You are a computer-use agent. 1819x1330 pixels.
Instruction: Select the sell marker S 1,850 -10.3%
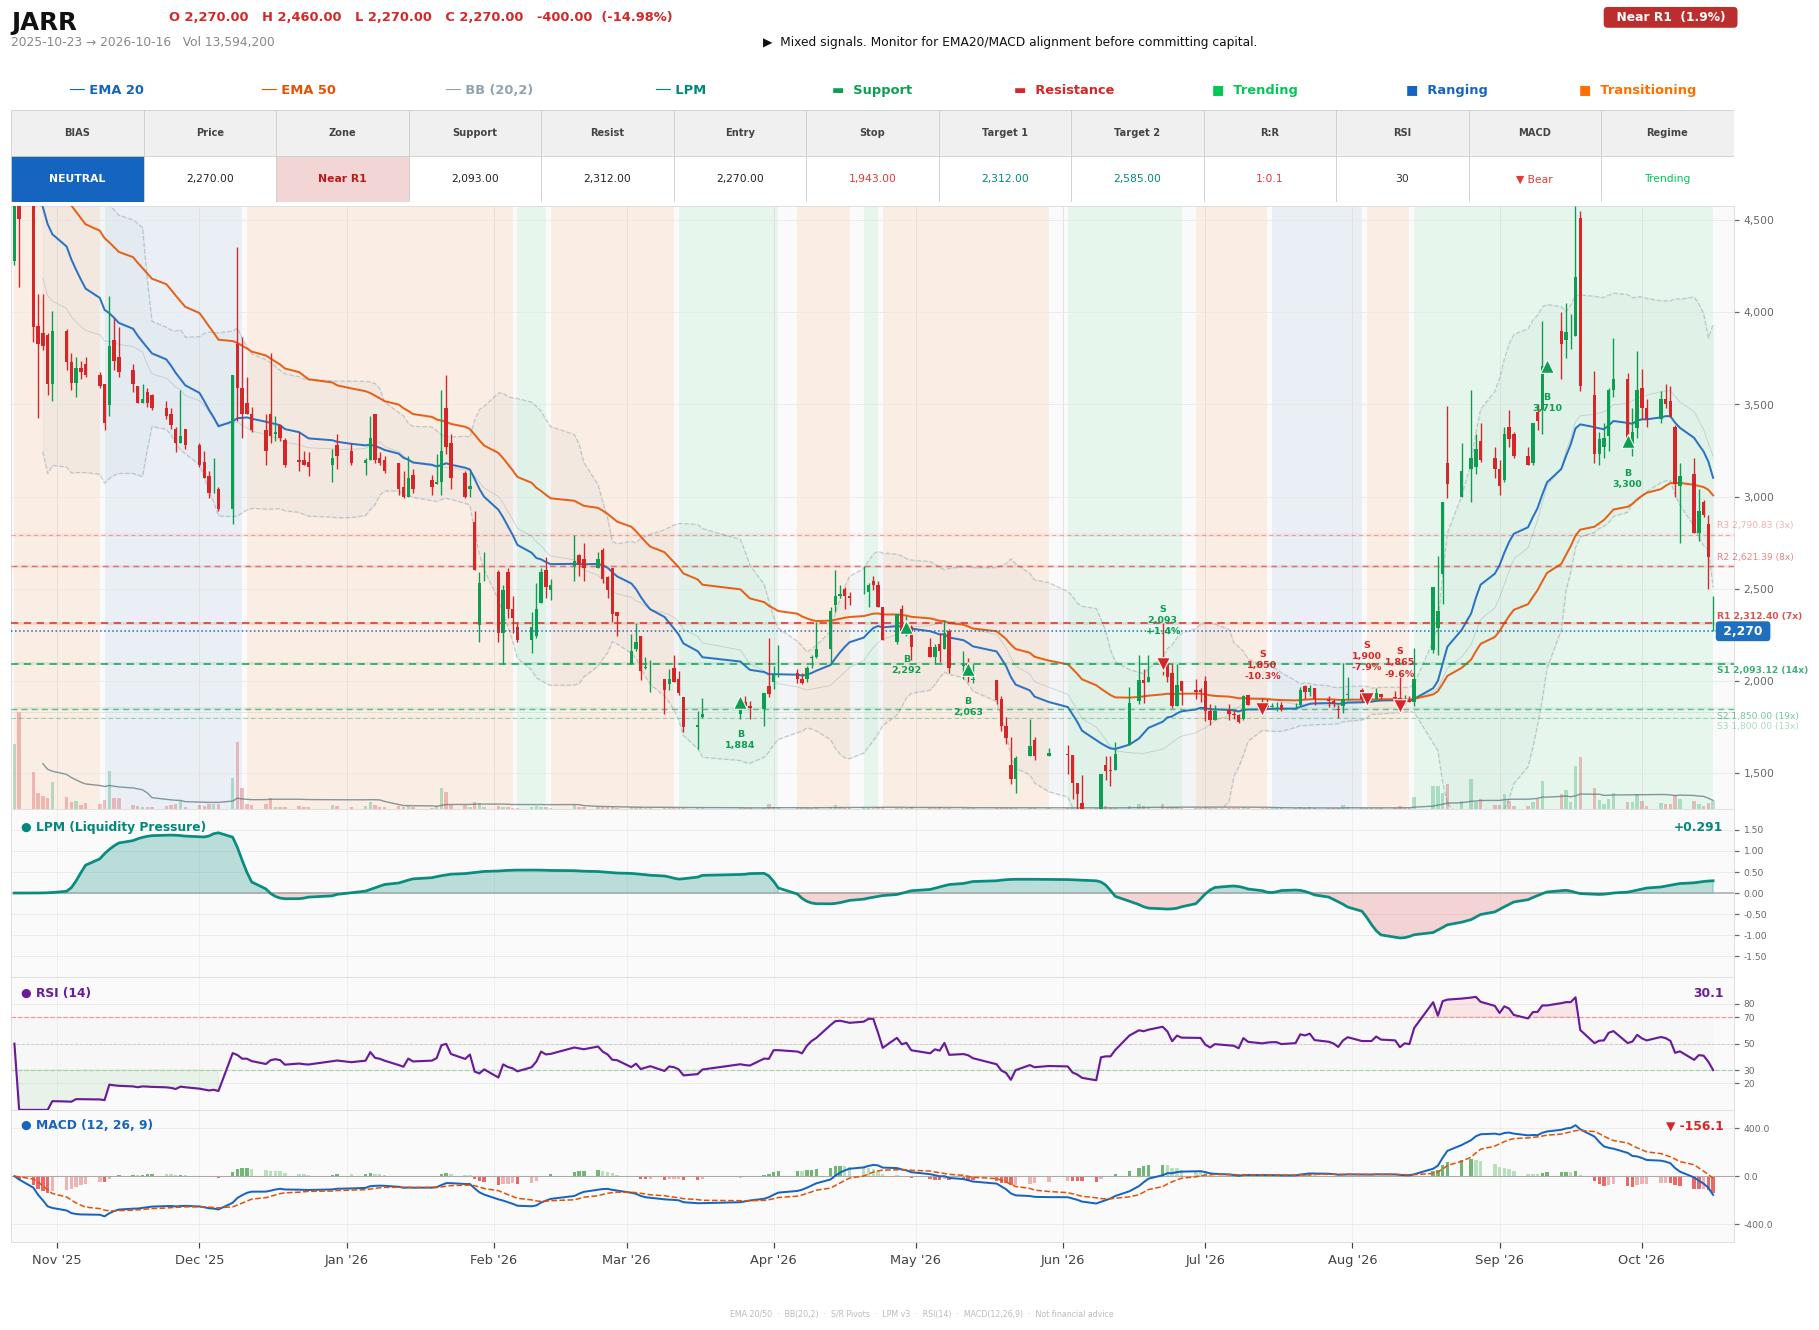pyautogui.click(x=1262, y=708)
